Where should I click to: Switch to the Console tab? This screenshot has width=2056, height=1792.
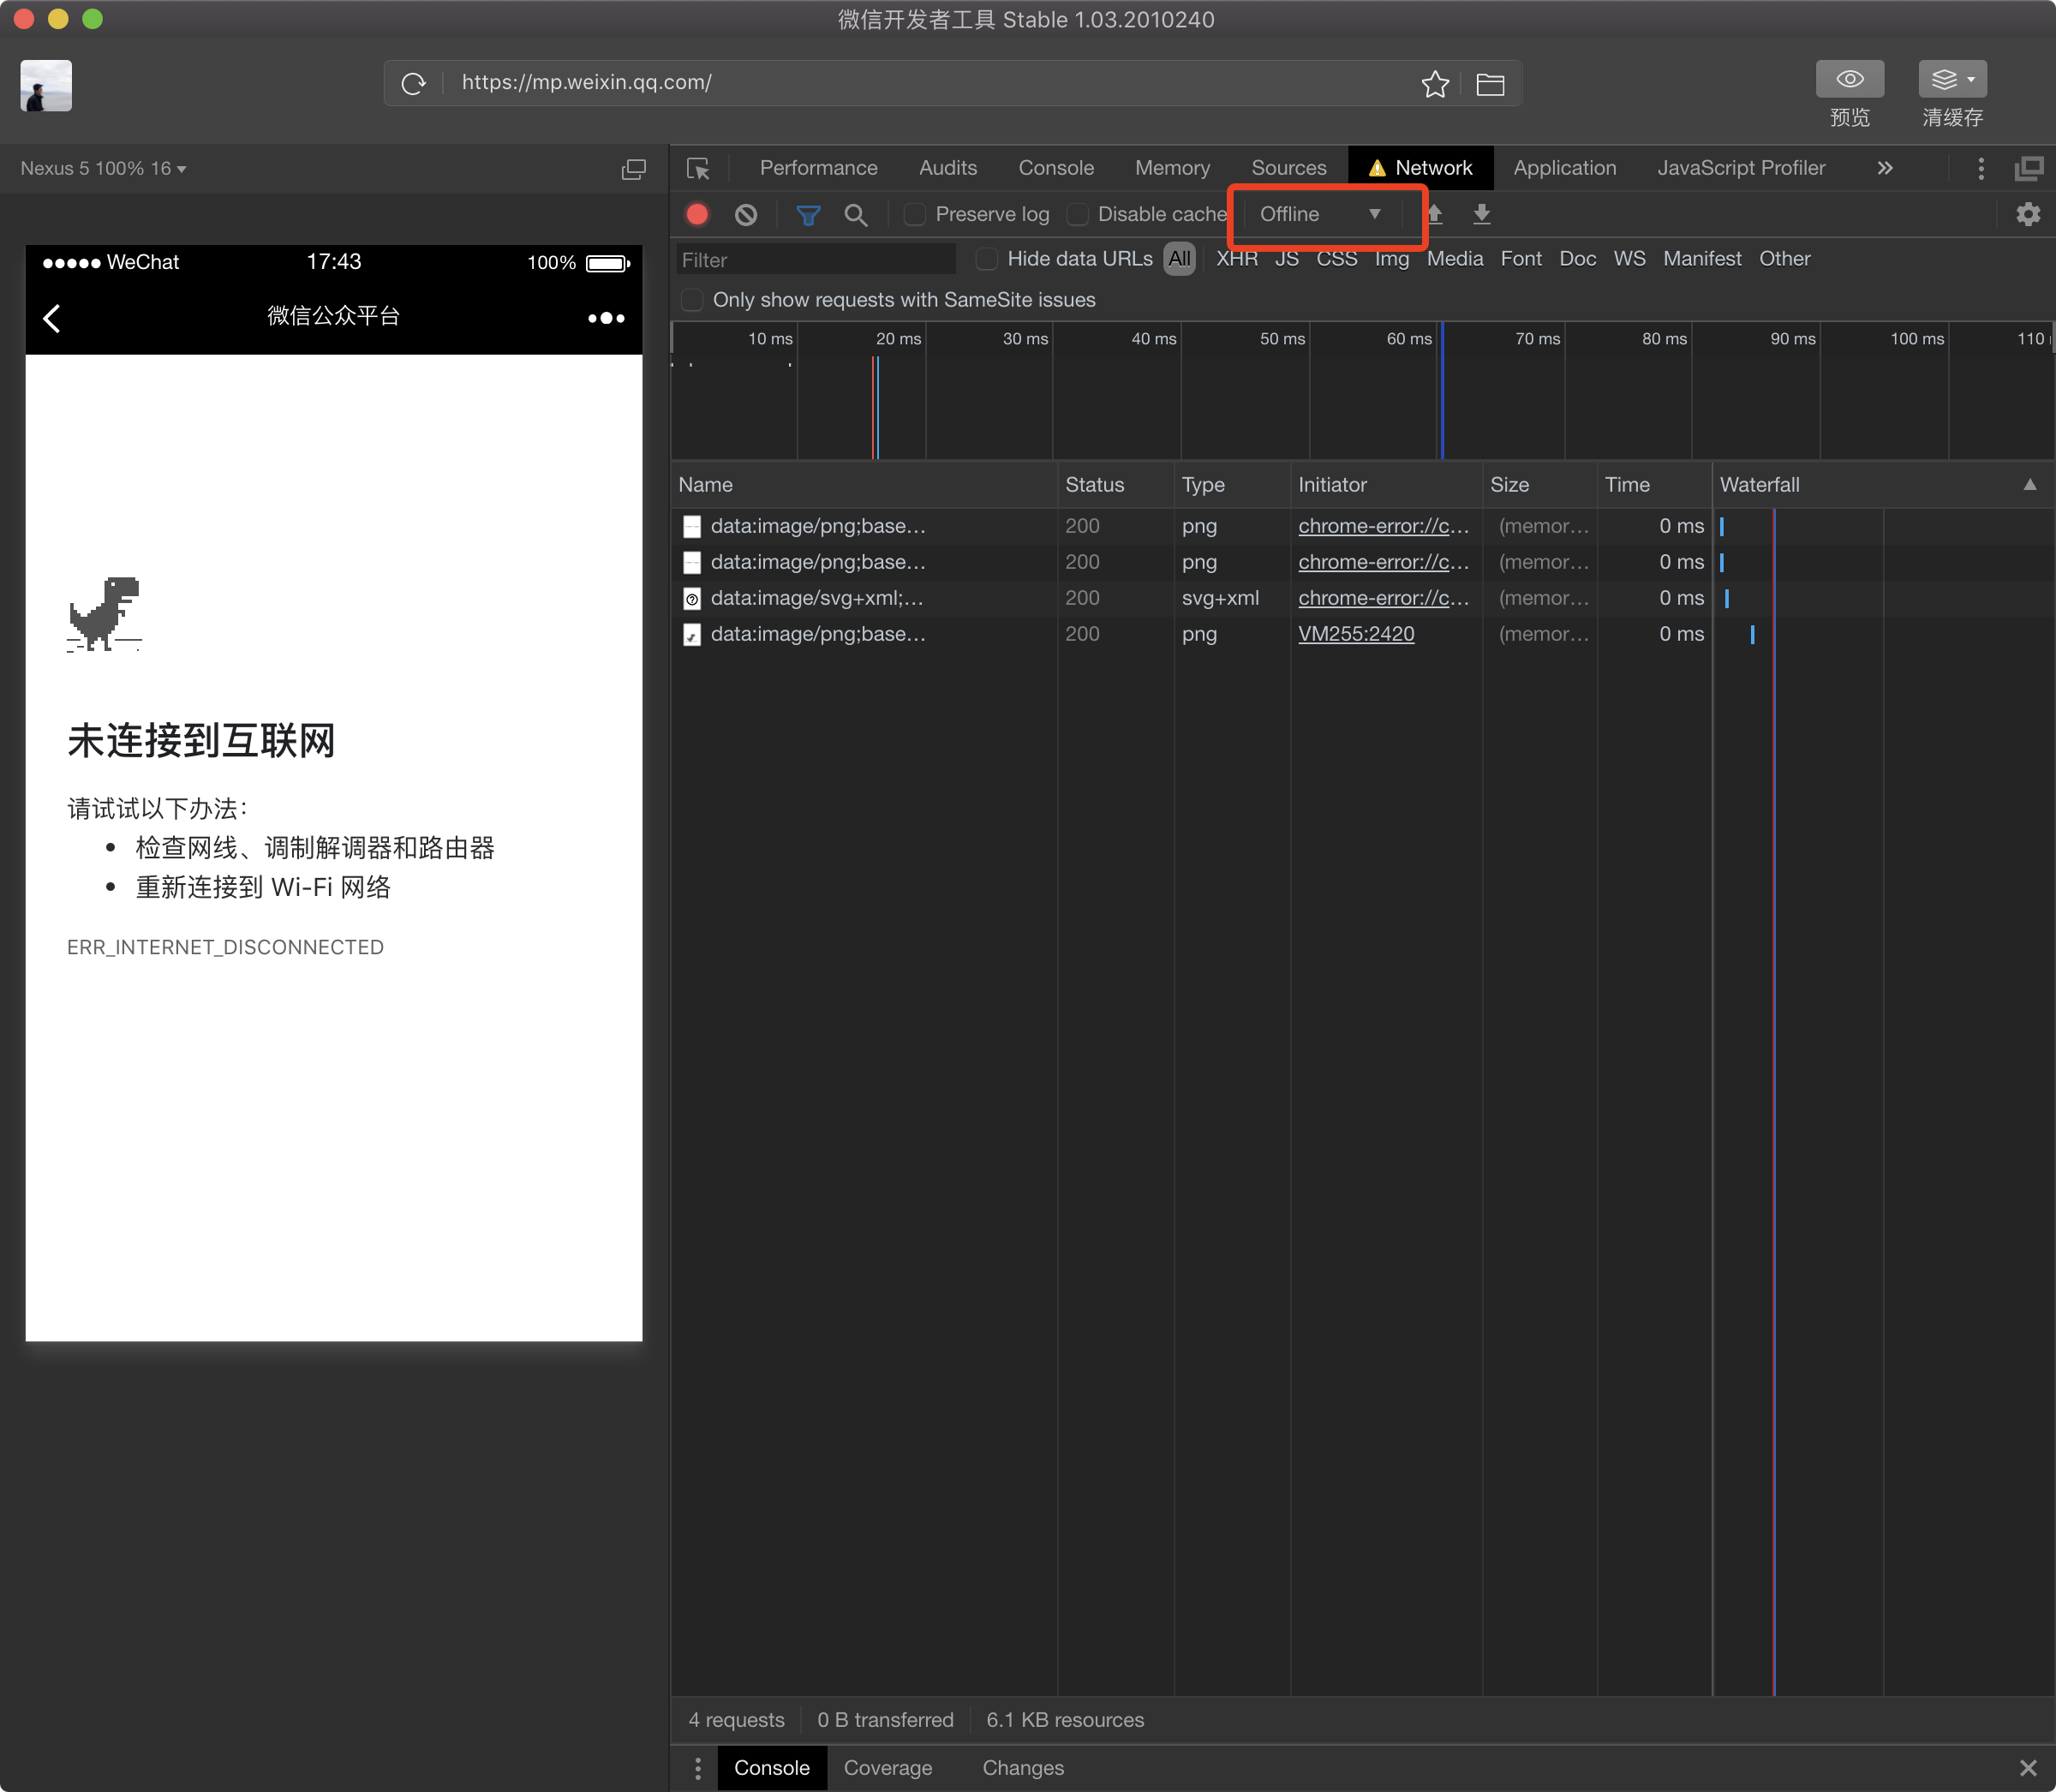tap(1056, 168)
